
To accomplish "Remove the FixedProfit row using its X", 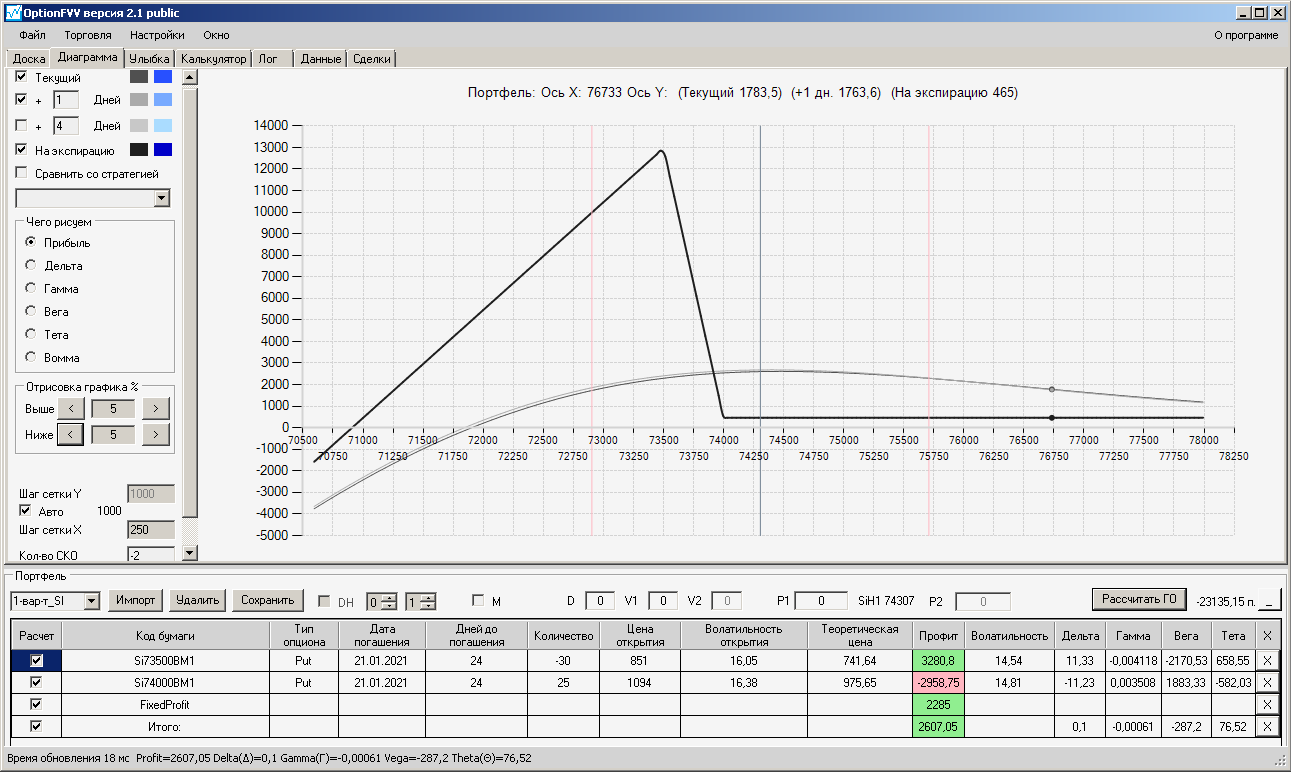I will click(x=1268, y=704).
